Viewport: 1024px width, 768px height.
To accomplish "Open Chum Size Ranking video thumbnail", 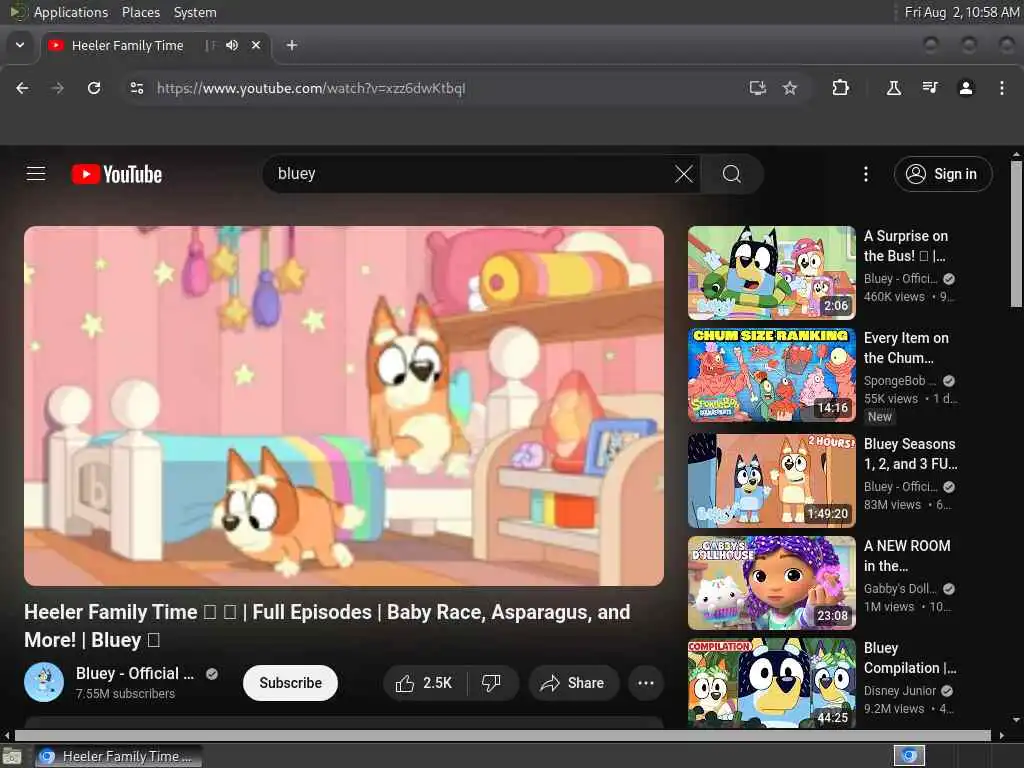I will [771, 375].
